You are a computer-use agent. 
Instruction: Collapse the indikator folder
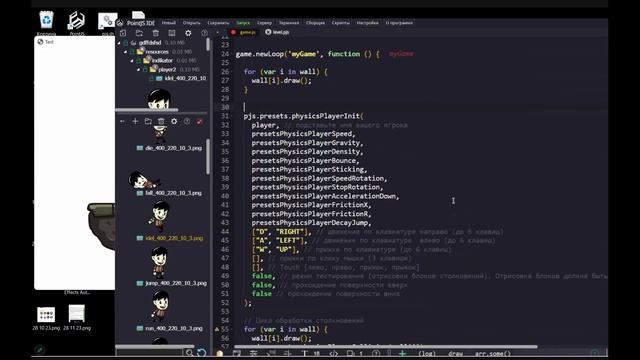click(132, 61)
